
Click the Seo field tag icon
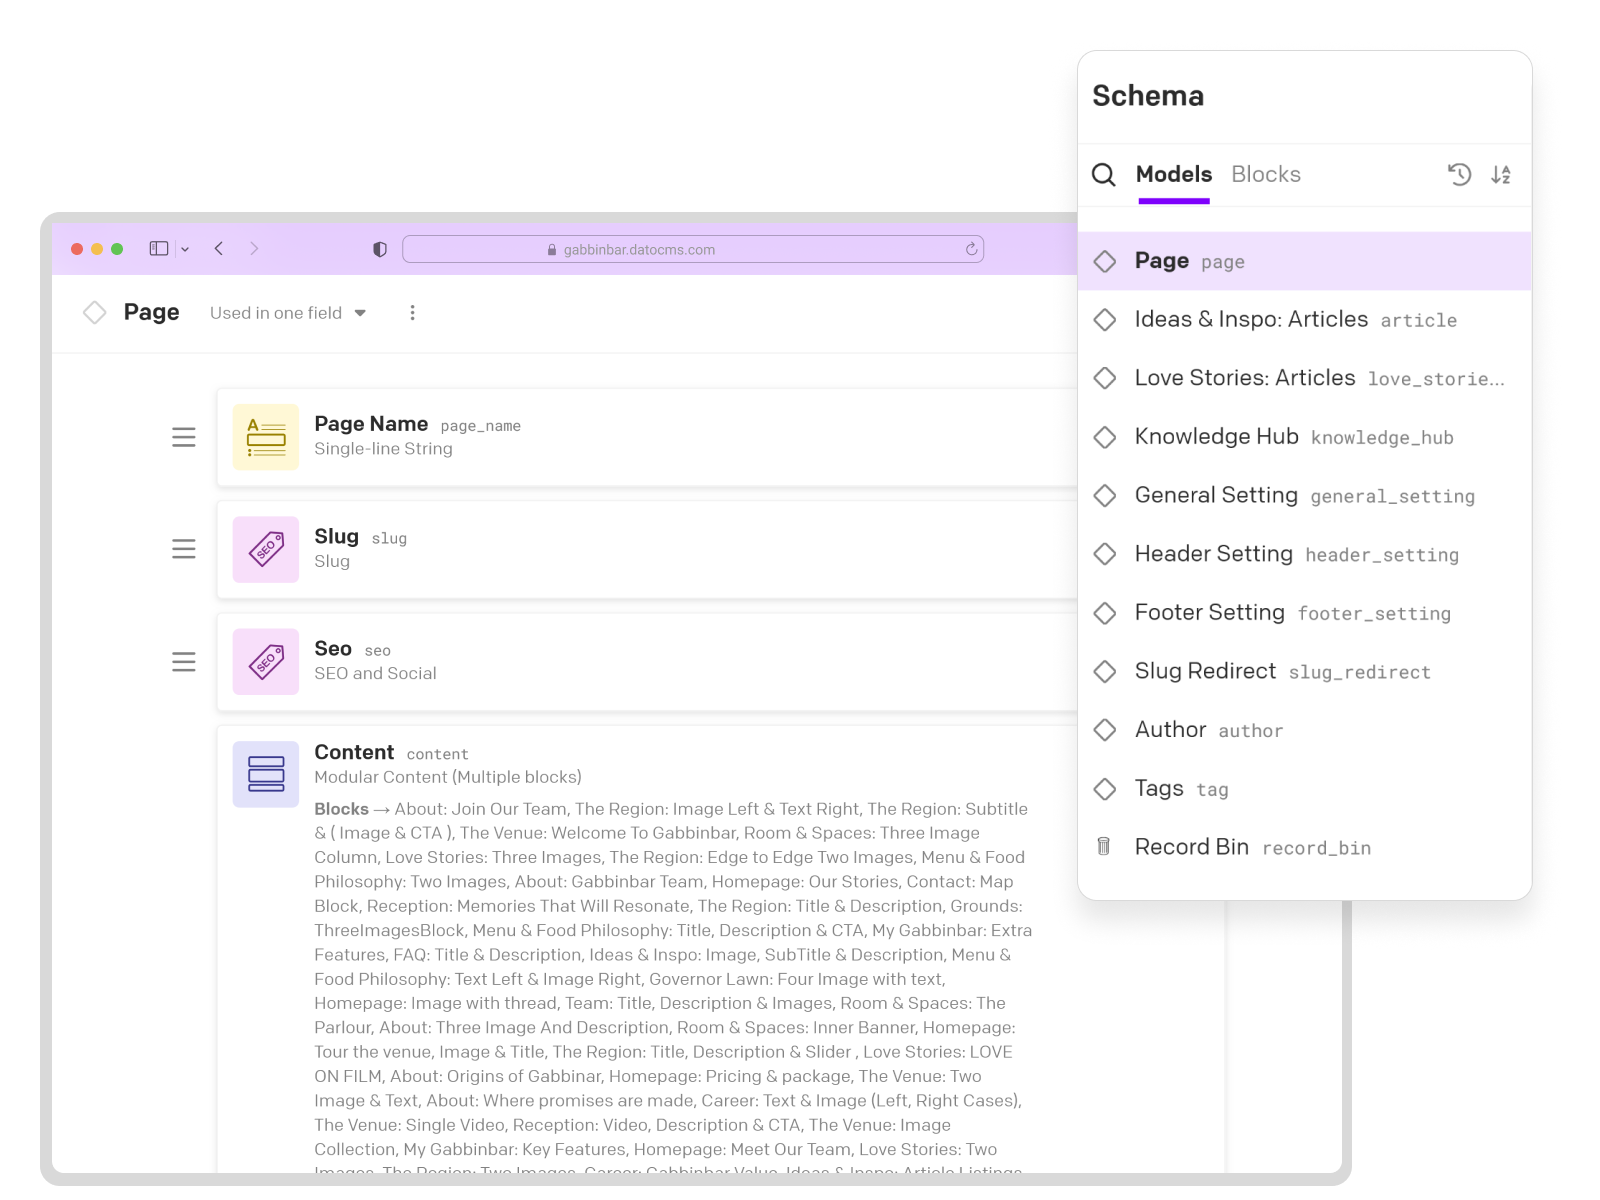266,662
